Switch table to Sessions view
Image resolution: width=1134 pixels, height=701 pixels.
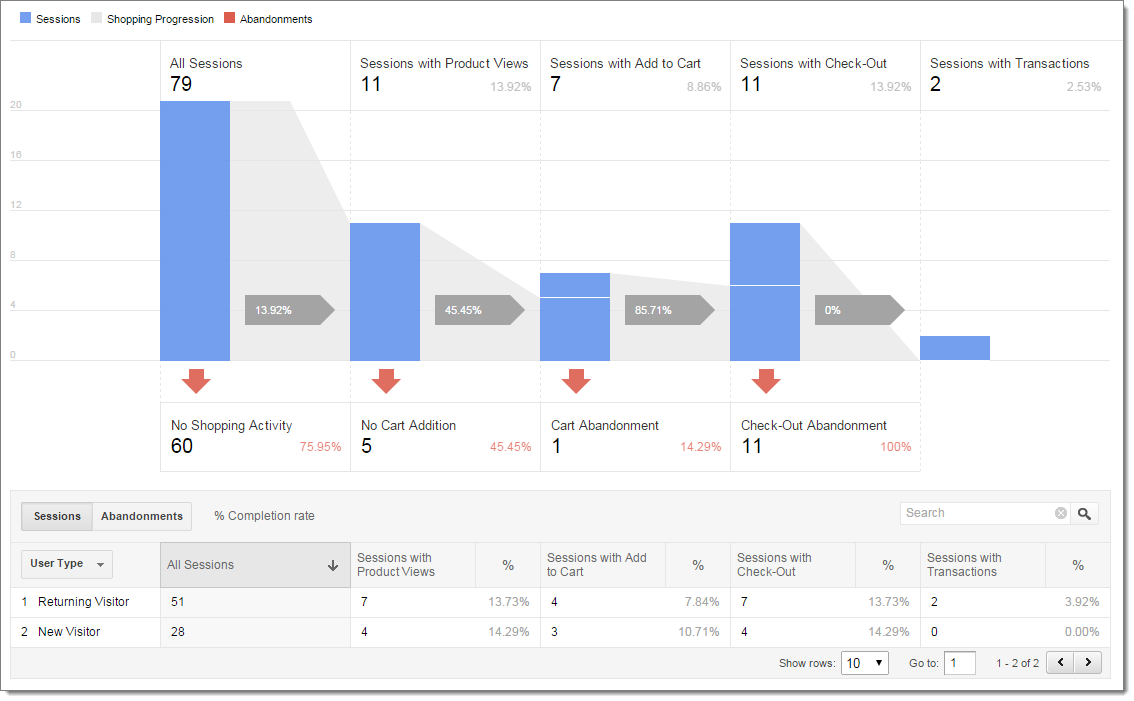[x=57, y=516]
